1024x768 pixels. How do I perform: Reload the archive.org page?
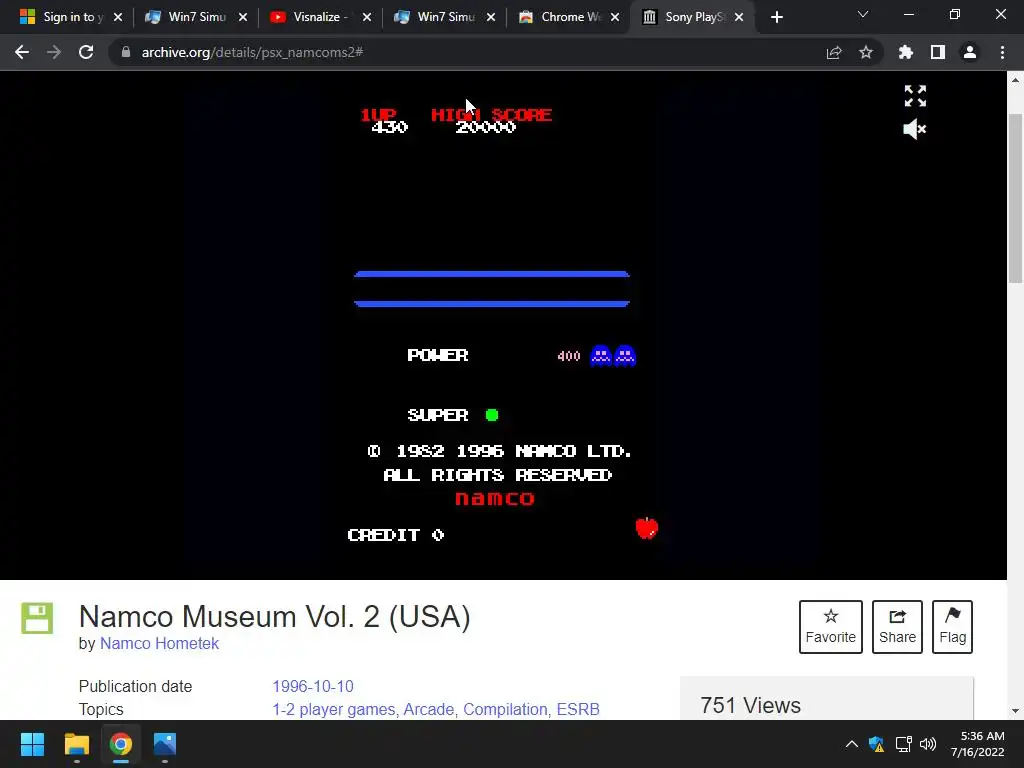(x=86, y=52)
